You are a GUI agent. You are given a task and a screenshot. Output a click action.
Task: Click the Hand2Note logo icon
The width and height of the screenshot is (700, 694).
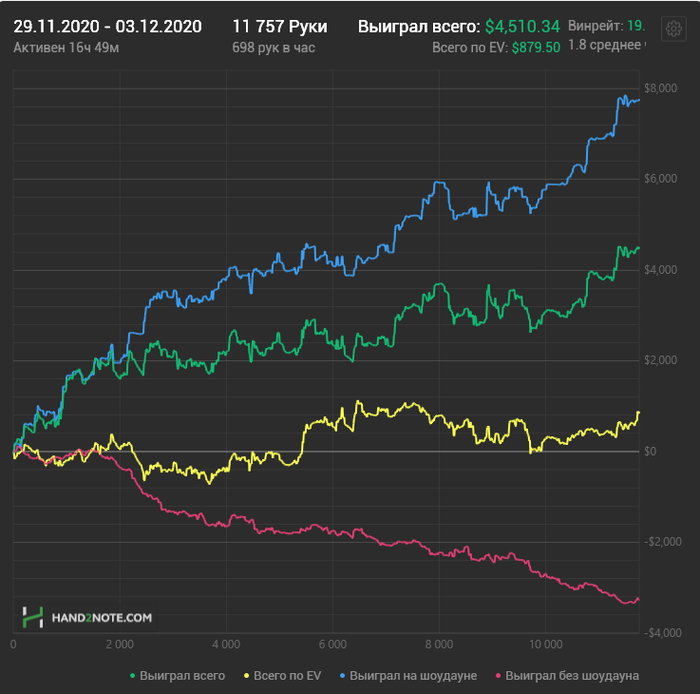(34, 618)
